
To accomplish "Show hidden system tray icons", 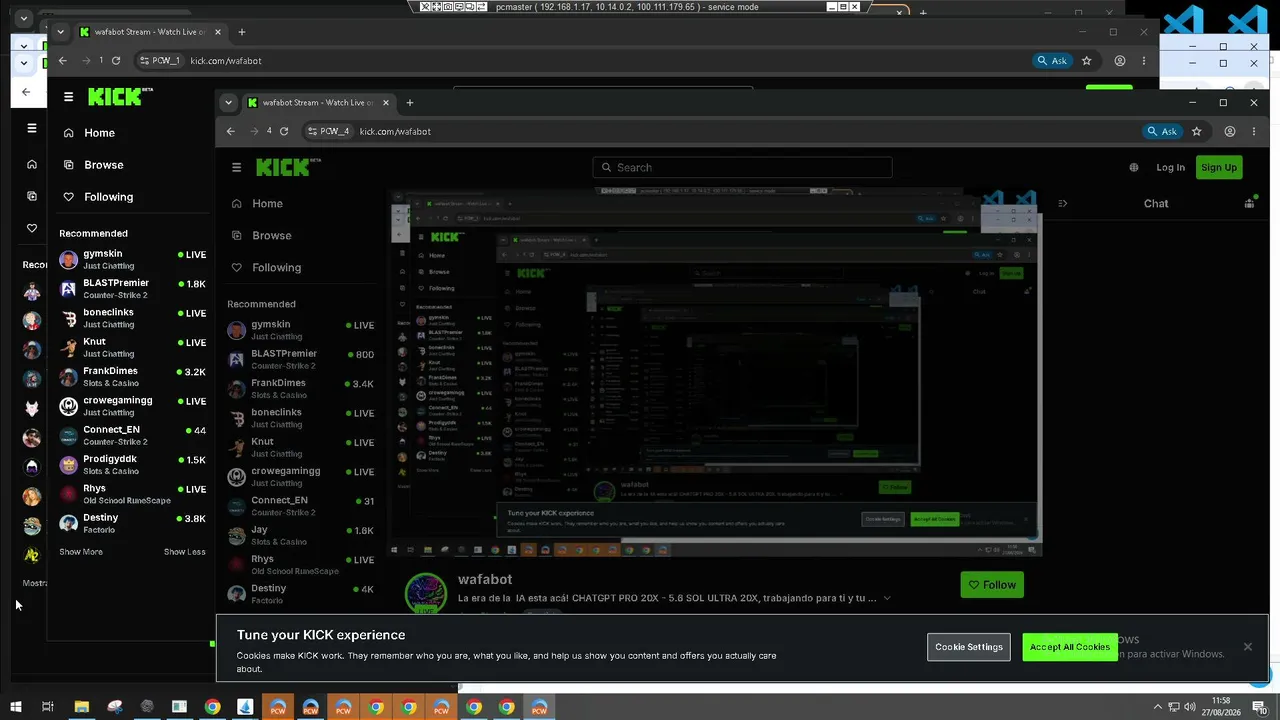I will [x=1158, y=707].
